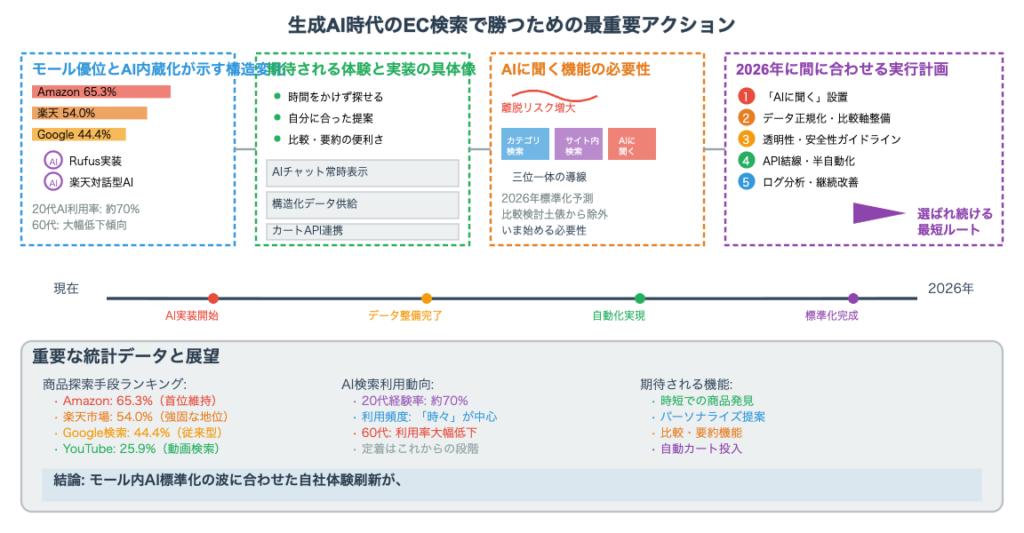
Task: Click the yellow number 3 circle
Action: click(x=746, y=139)
